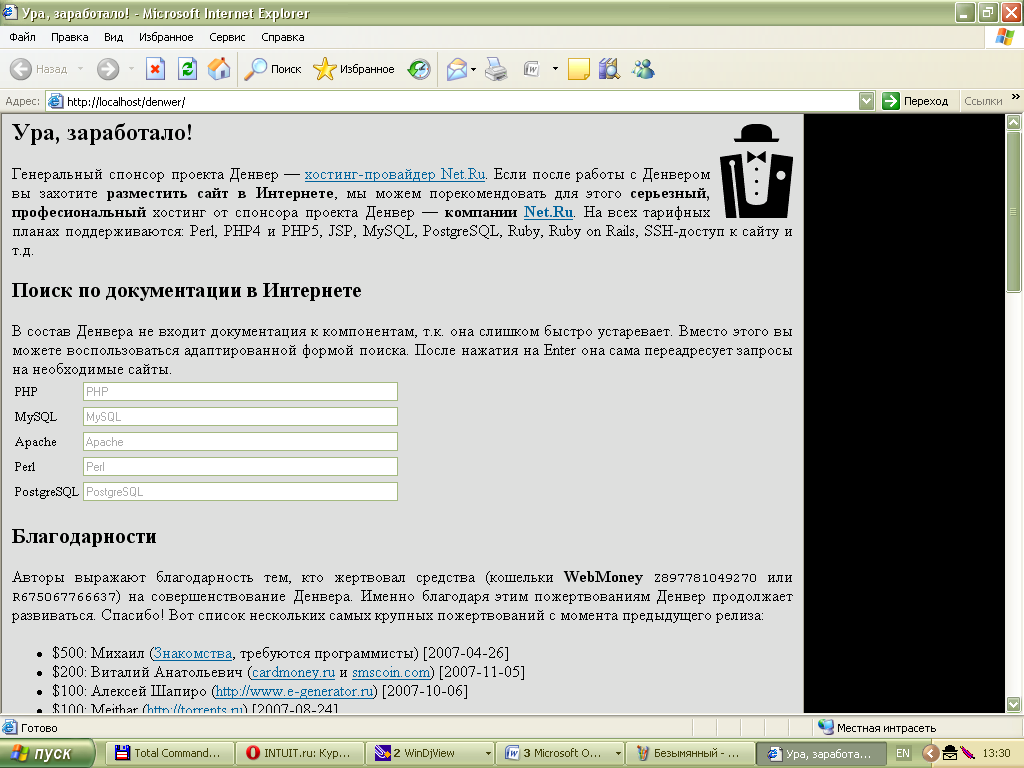Screen dimensions: 1024x768
Task: Open http://www.e-generator.ru link
Action: click(295, 691)
